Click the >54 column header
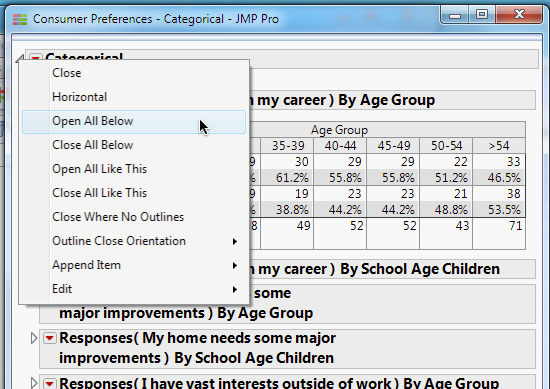The height and width of the screenshot is (389, 550). tap(499, 146)
